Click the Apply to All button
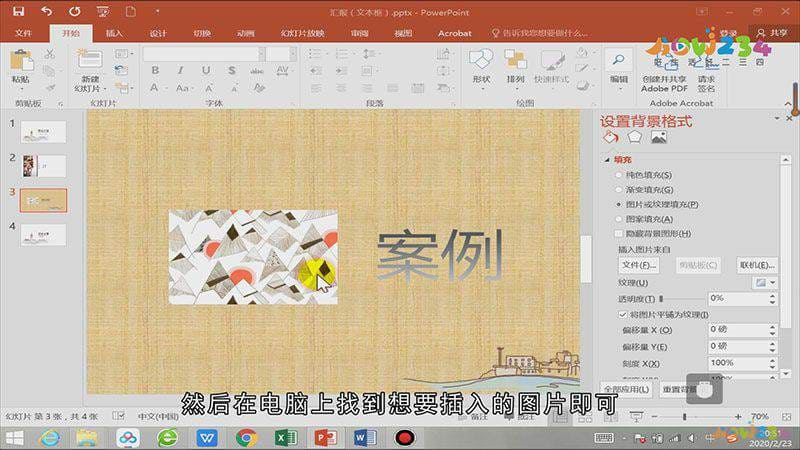Image resolution: width=800 pixels, height=450 pixels. pyautogui.click(x=627, y=389)
